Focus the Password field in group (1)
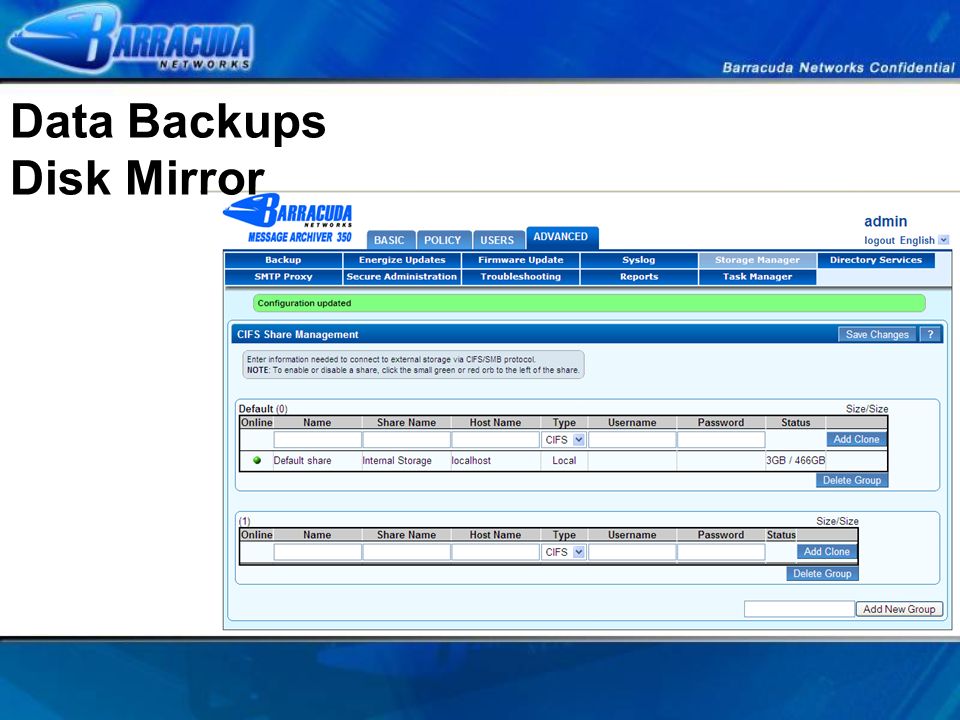The width and height of the screenshot is (960, 720). pos(721,552)
